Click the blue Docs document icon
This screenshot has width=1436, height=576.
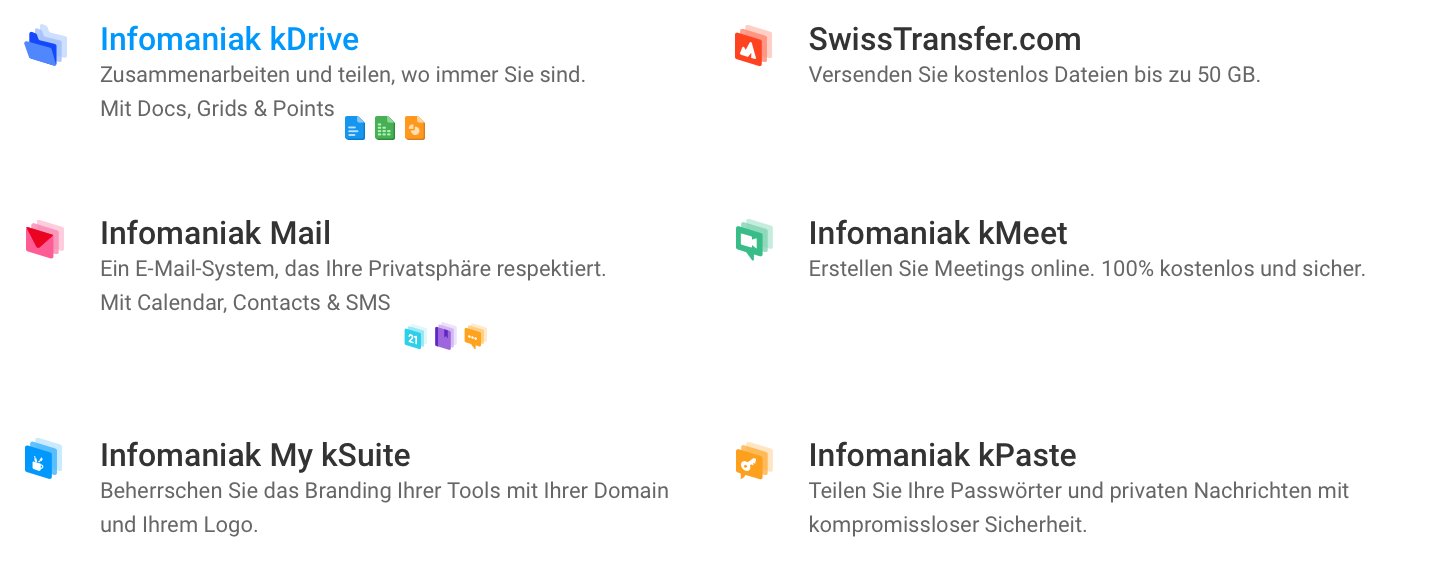pos(355,128)
